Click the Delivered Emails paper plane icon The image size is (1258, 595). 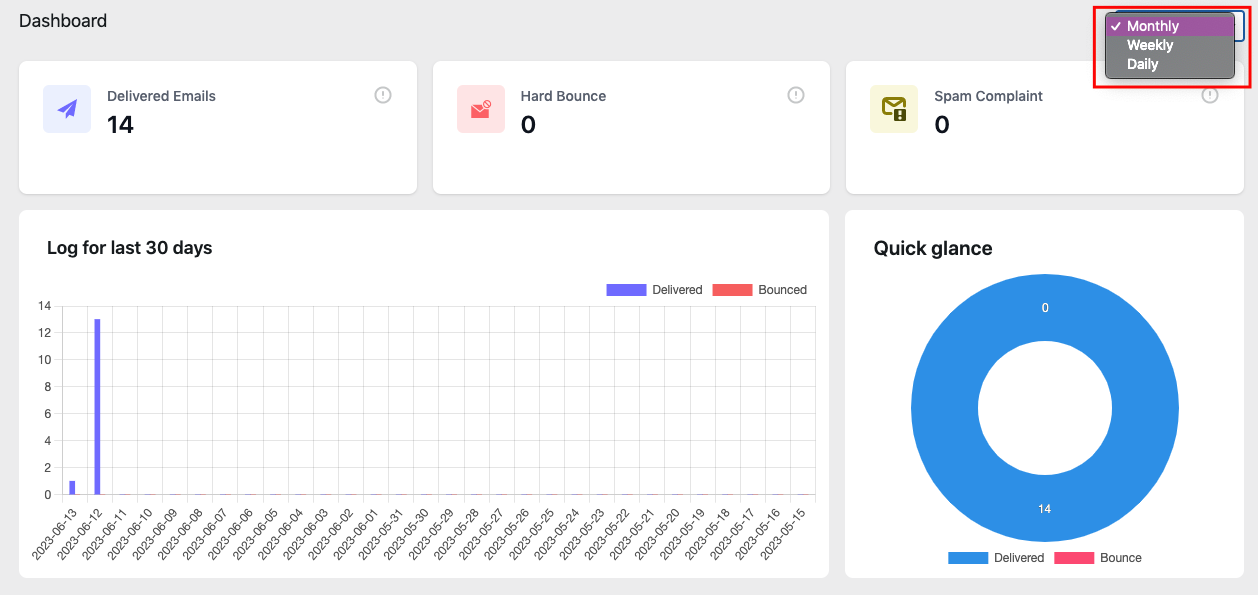coord(67,109)
